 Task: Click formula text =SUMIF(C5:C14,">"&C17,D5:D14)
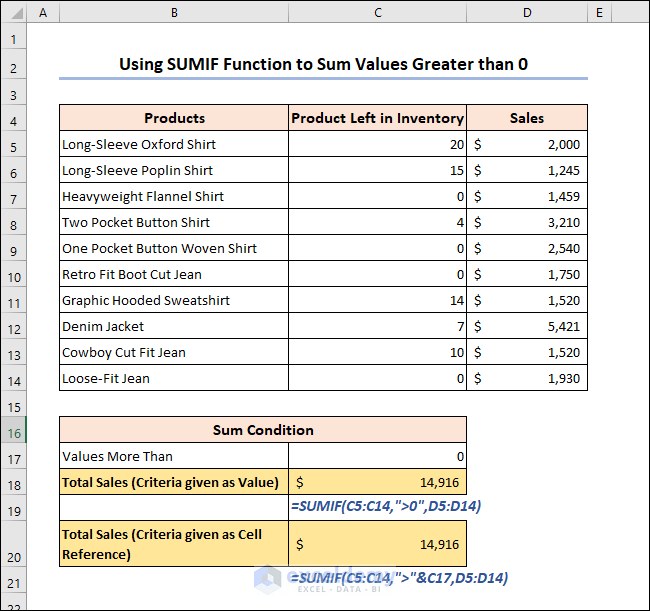399,578
